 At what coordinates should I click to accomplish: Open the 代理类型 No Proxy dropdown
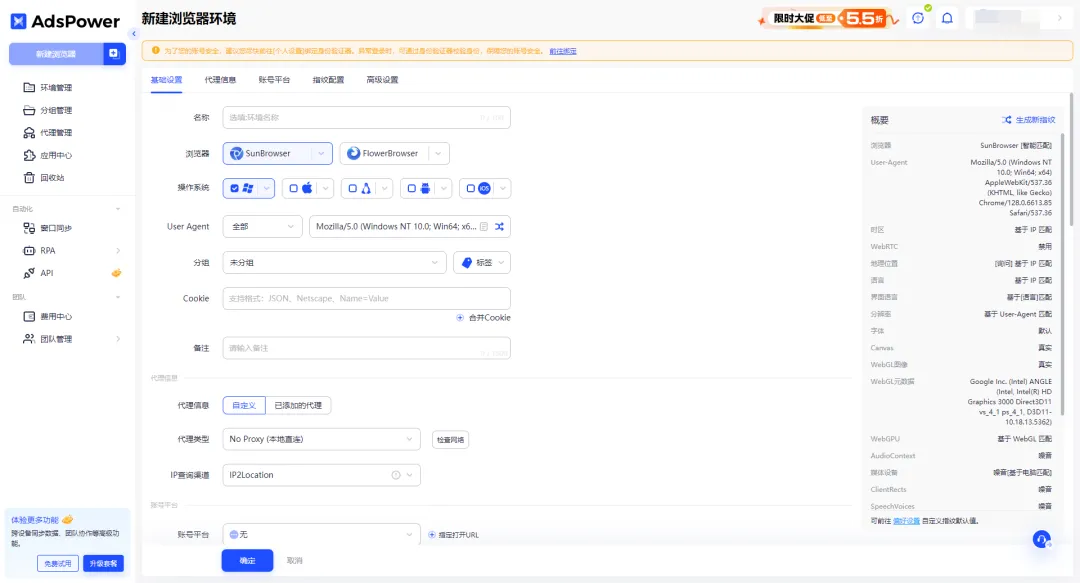pyautogui.click(x=320, y=439)
